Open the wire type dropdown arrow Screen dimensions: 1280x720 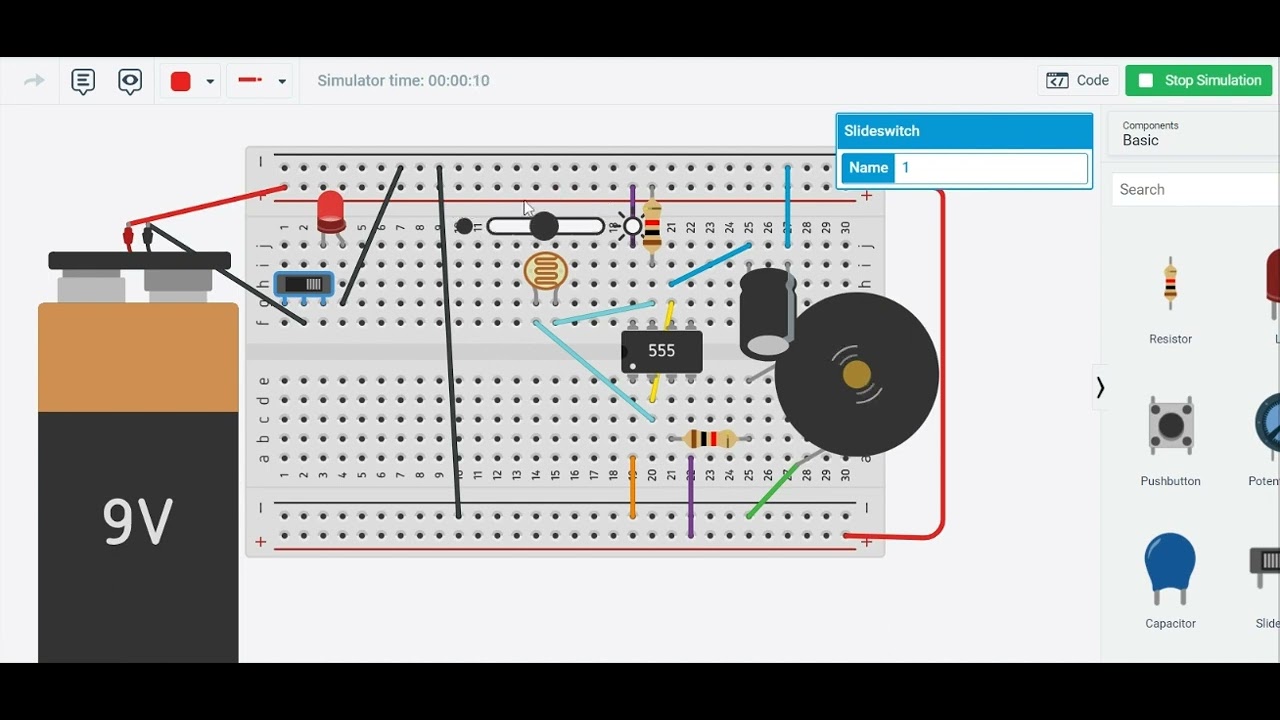click(282, 81)
